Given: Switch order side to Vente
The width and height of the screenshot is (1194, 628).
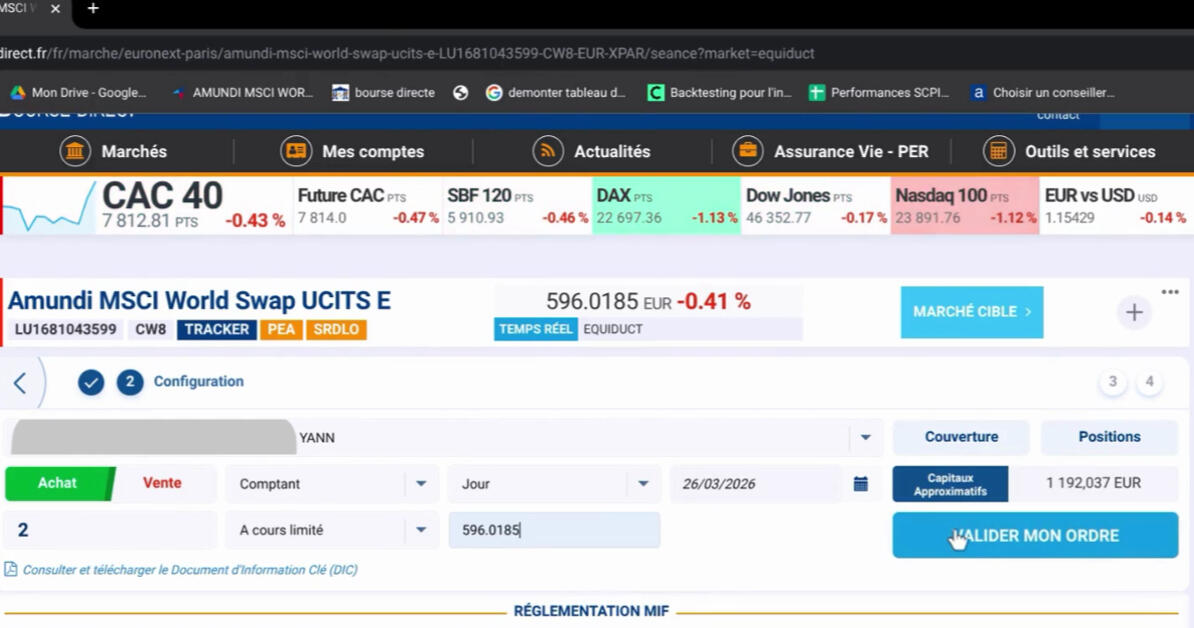Looking at the screenshot, I should [x=162, y=483].
